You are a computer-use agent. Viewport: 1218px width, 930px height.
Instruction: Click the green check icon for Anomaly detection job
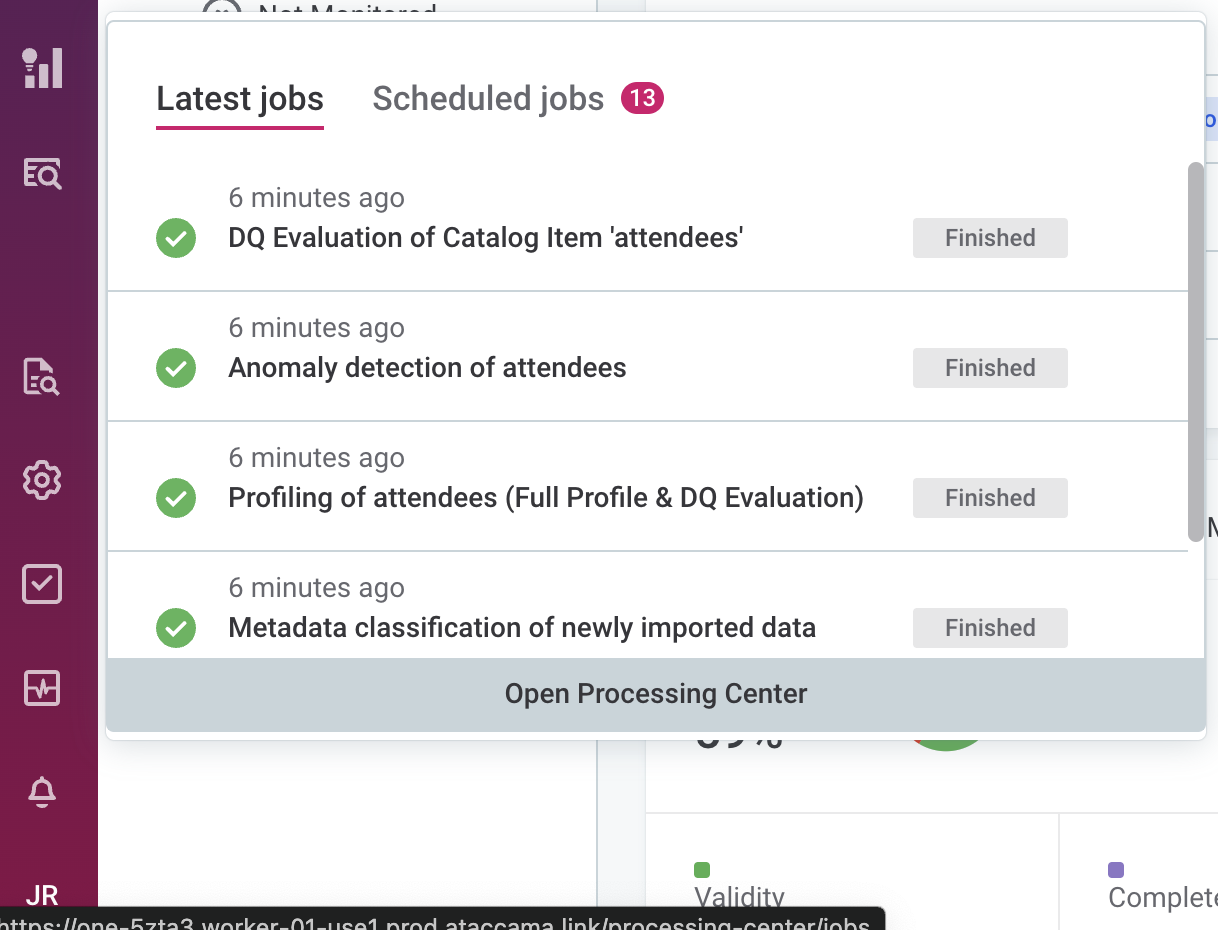pyautogui.click(x=176, y=368)
